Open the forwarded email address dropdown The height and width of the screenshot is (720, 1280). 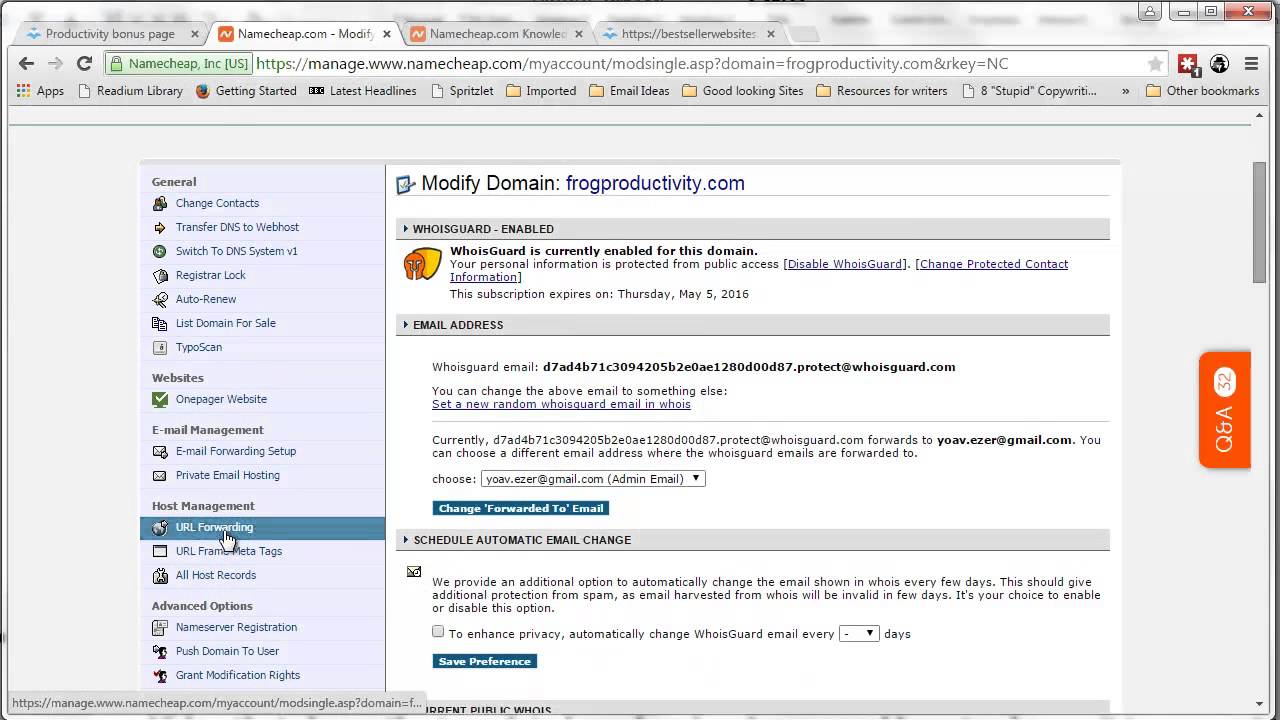(593, 479)
